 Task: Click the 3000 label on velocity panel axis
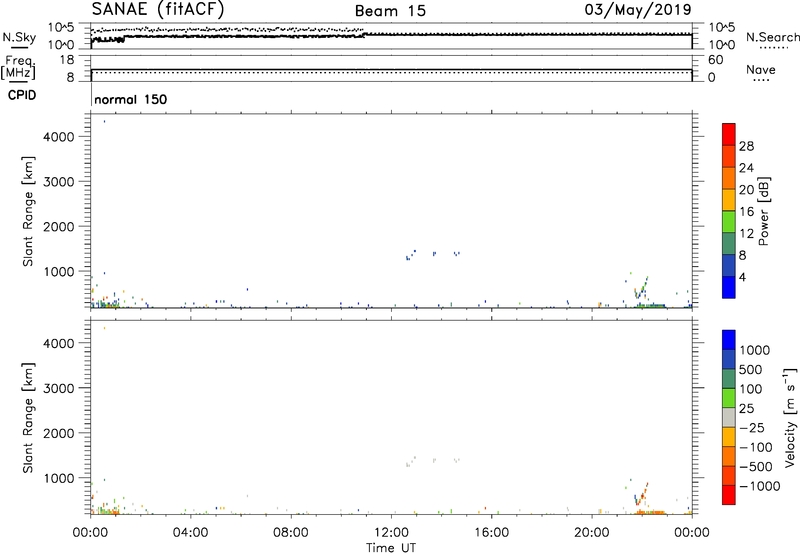[59, 388]
